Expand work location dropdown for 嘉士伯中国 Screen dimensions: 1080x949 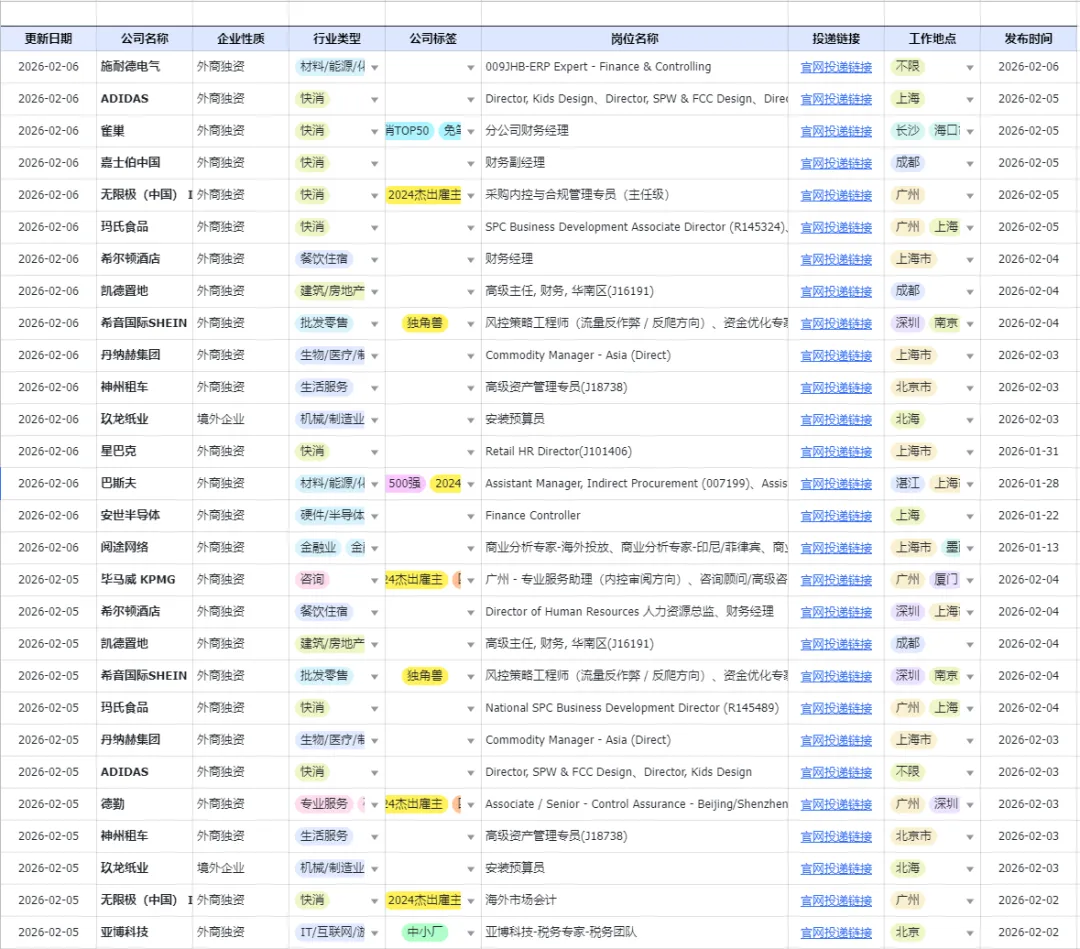click(970, 164)
